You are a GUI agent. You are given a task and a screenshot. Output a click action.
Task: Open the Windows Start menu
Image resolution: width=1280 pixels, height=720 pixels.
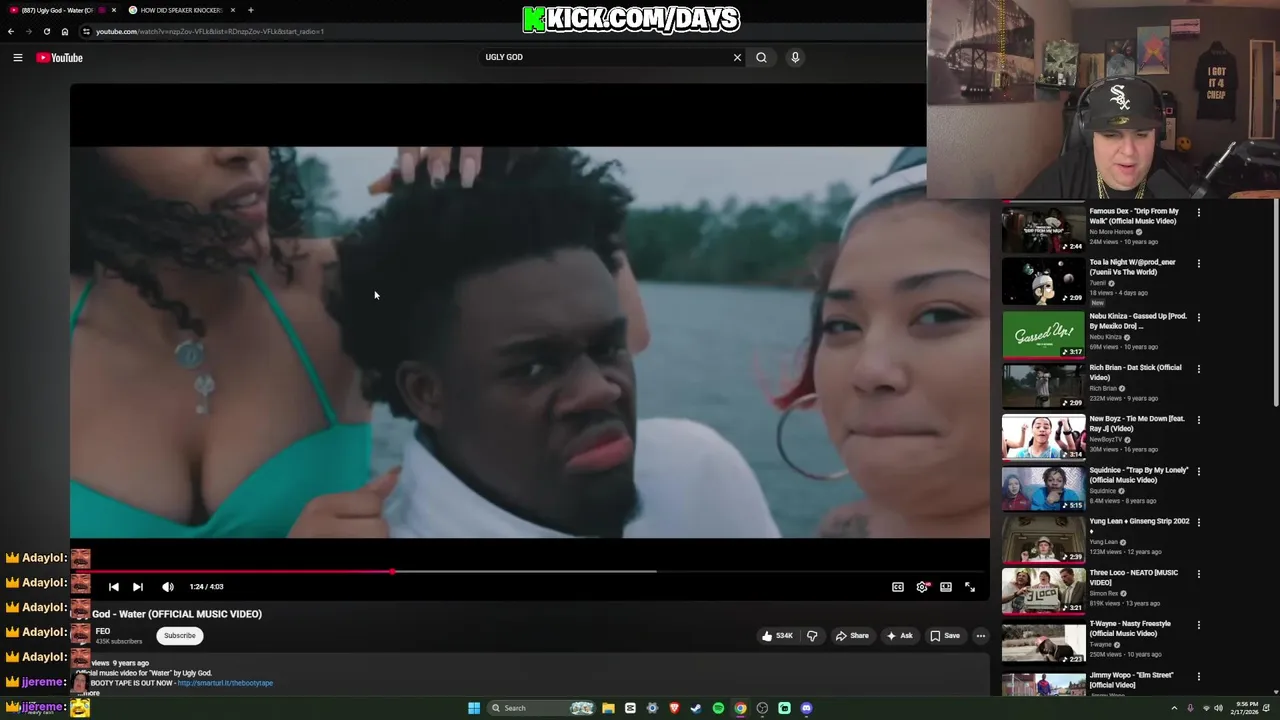474,708
